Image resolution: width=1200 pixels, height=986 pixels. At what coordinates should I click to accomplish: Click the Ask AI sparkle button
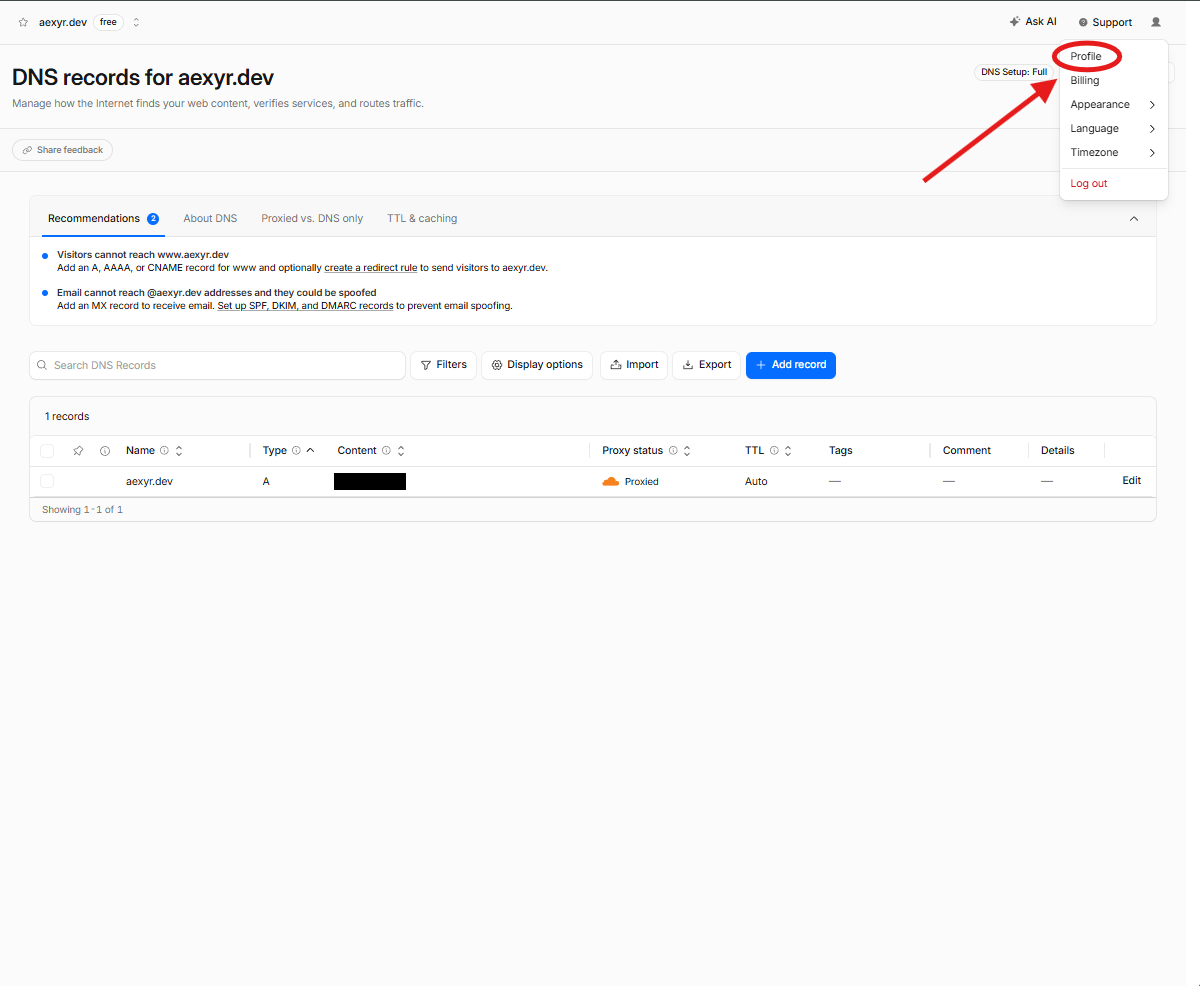tap(1033, 22)
